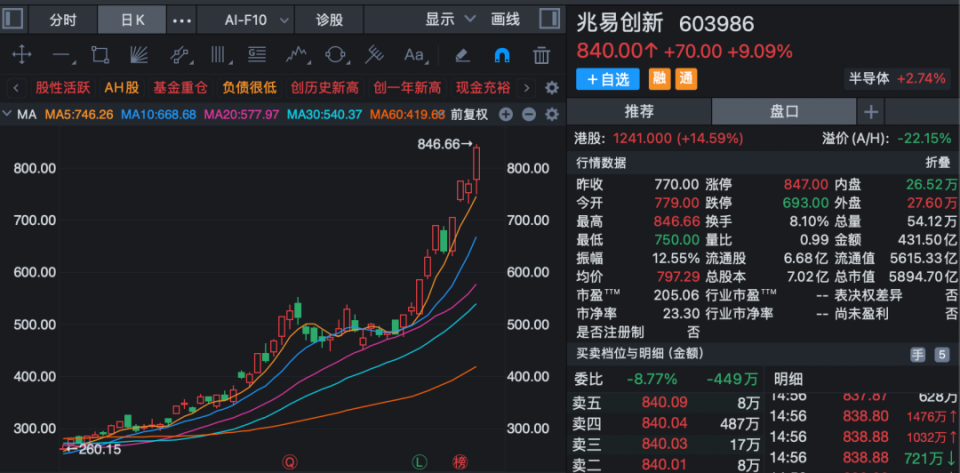Click the 半导体 sector label
Viewport: 960px width, 473px height.
click(869, 79)
